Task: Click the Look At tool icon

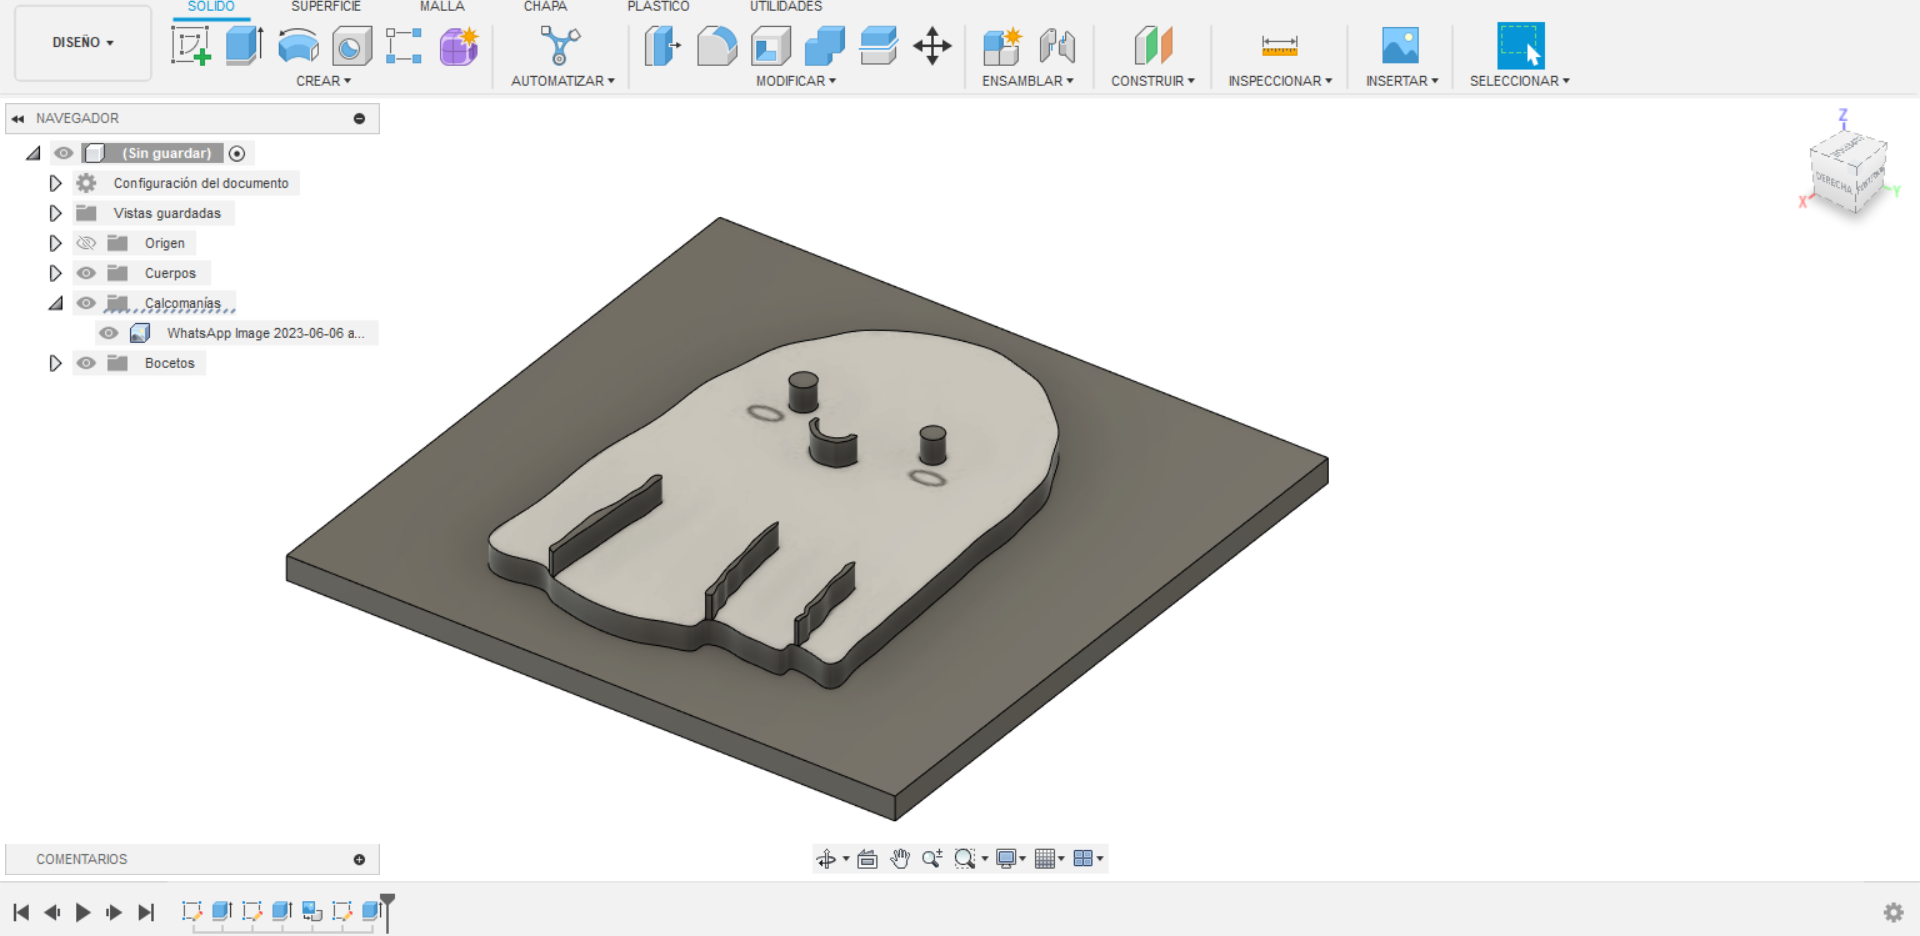Action: pos(867,859)
